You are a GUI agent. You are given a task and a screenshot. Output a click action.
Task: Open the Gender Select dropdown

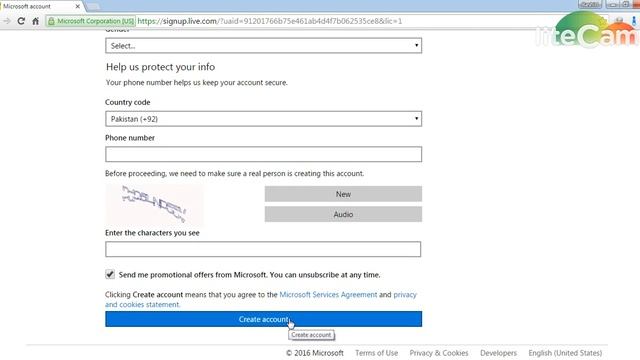click(x=263, y=46)
